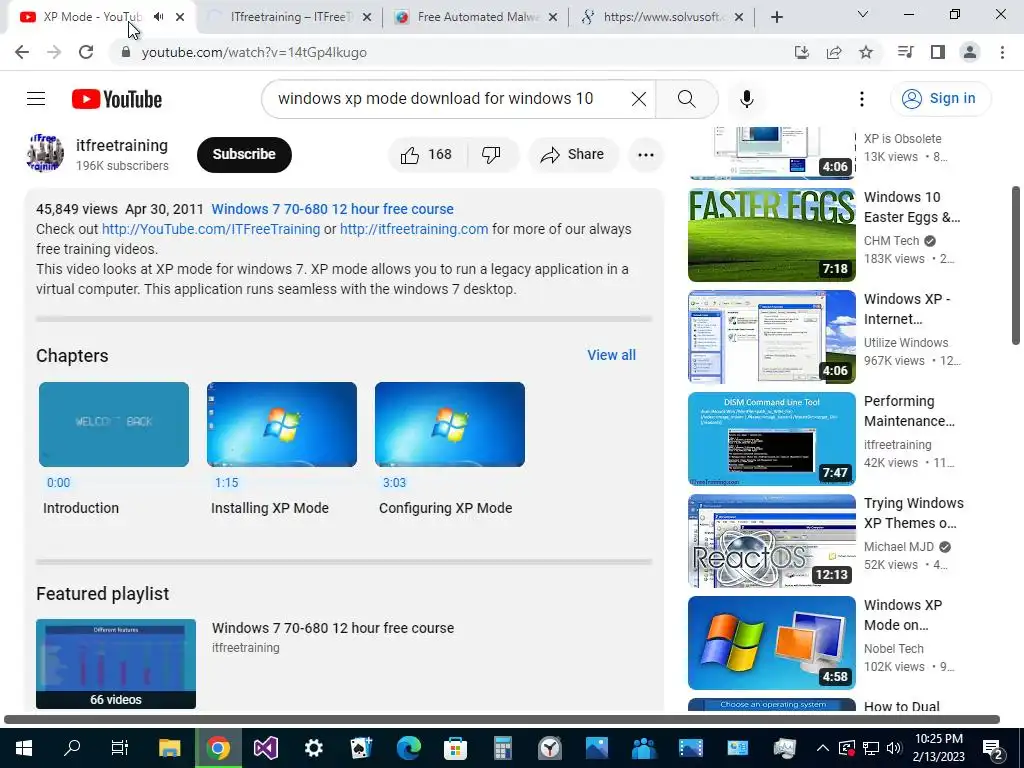This screenshot has width=1024, height=768.
Task: Open the tab search chevron
Action: tap(863, 14)
